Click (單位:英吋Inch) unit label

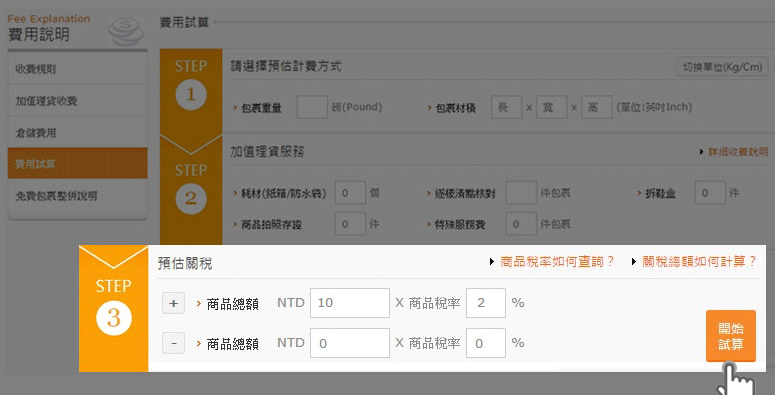point(654,107)
